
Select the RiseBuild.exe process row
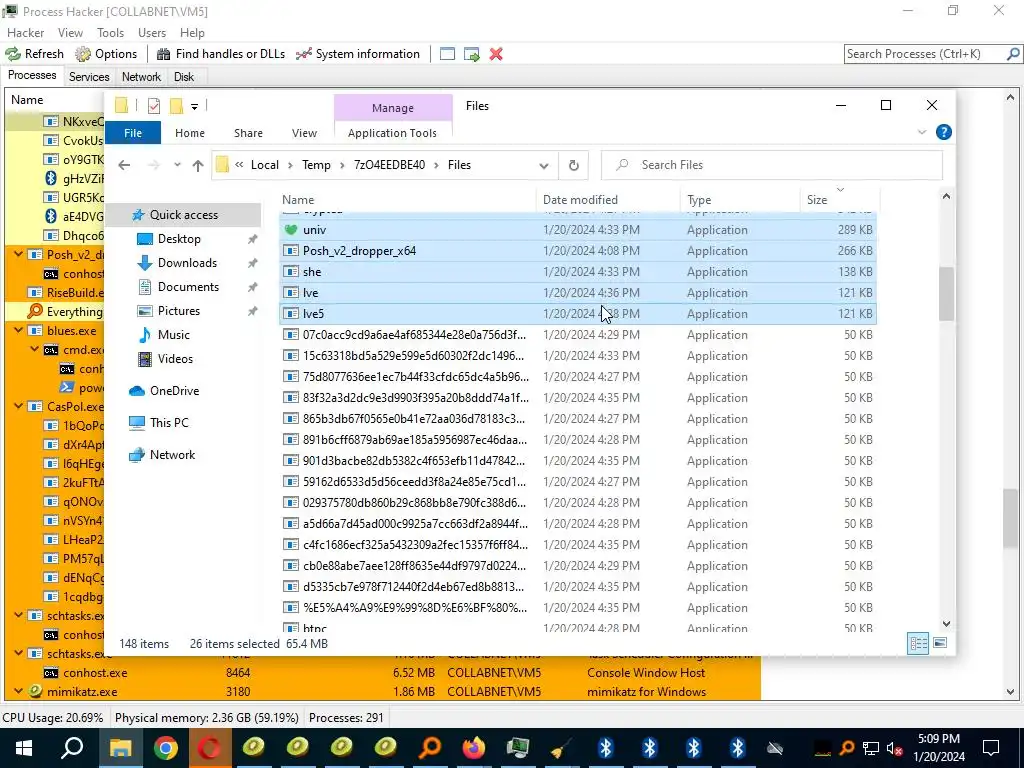(x=65, y=293)
